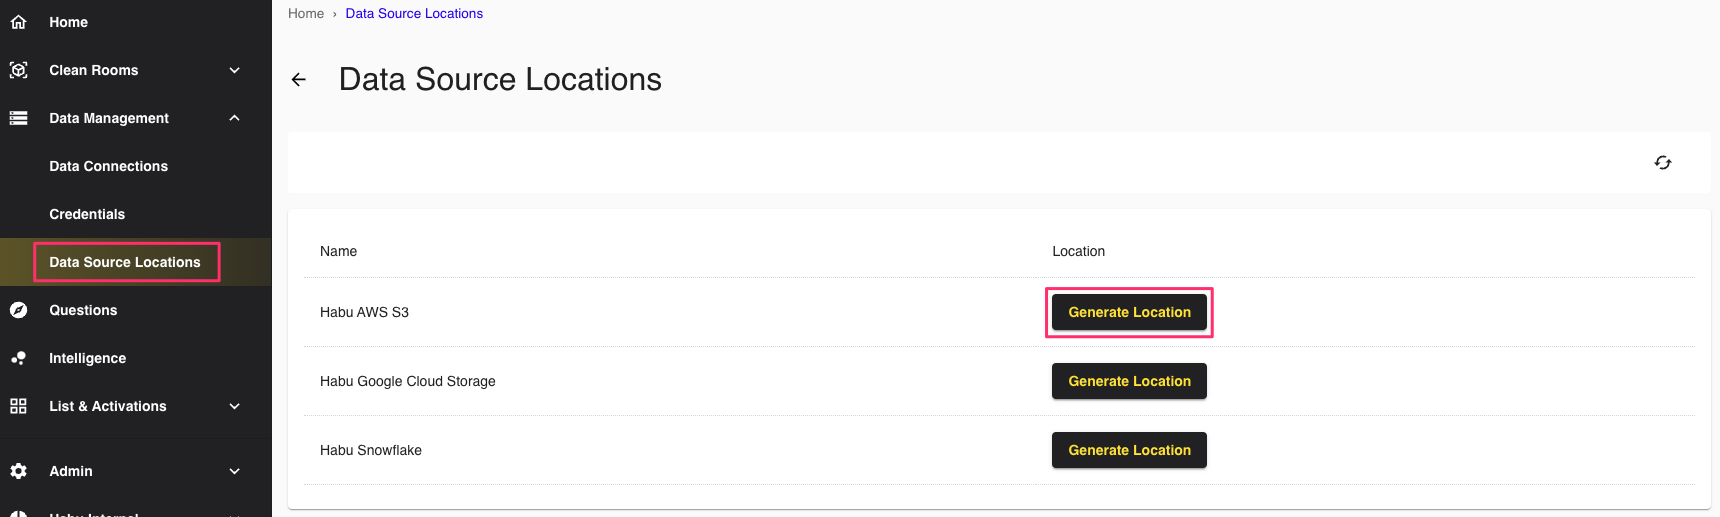The width and height of the screenshot is (1720, 517).
Task: Click the Home breadcrumb link
Action: (x=306, y=13)
